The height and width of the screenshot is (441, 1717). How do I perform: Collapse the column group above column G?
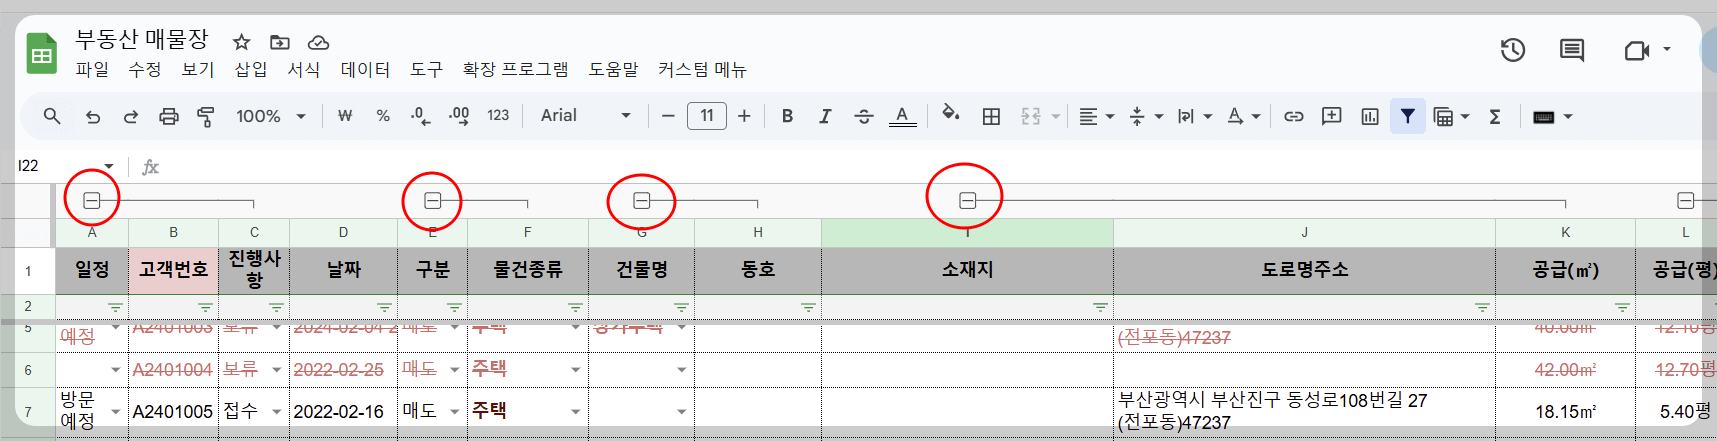[x=642, y=201]
